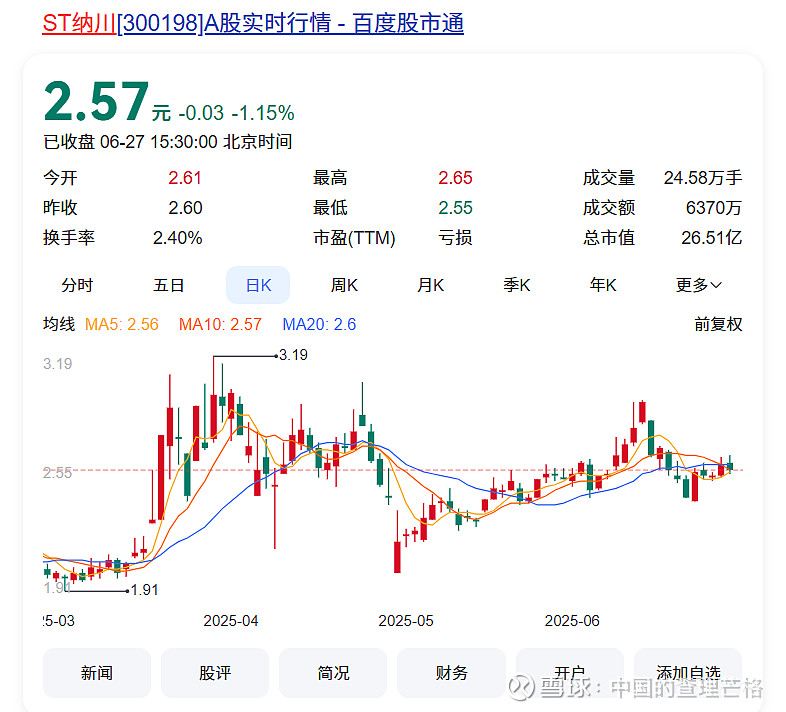Expand the 更多 dropdown
This screenshot has width=786, height=712.
coord(698,285)
